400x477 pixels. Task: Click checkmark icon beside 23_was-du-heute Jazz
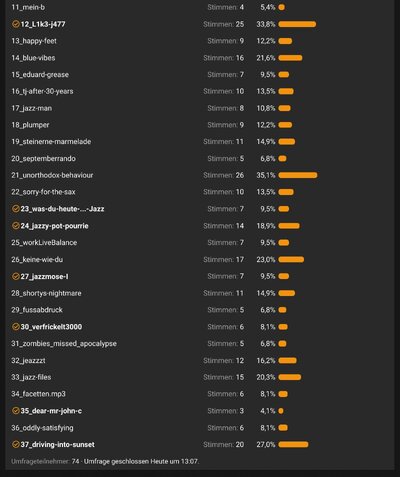[15, 209]
